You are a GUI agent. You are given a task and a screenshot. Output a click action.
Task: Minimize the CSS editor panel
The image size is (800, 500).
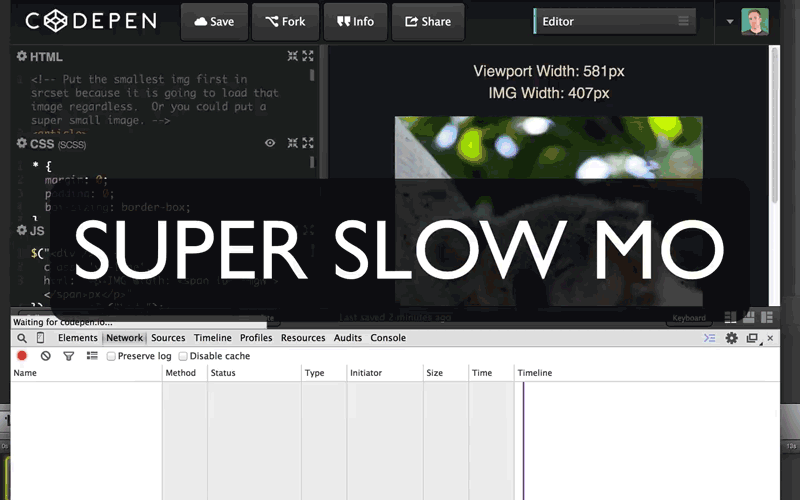(292, 144)
